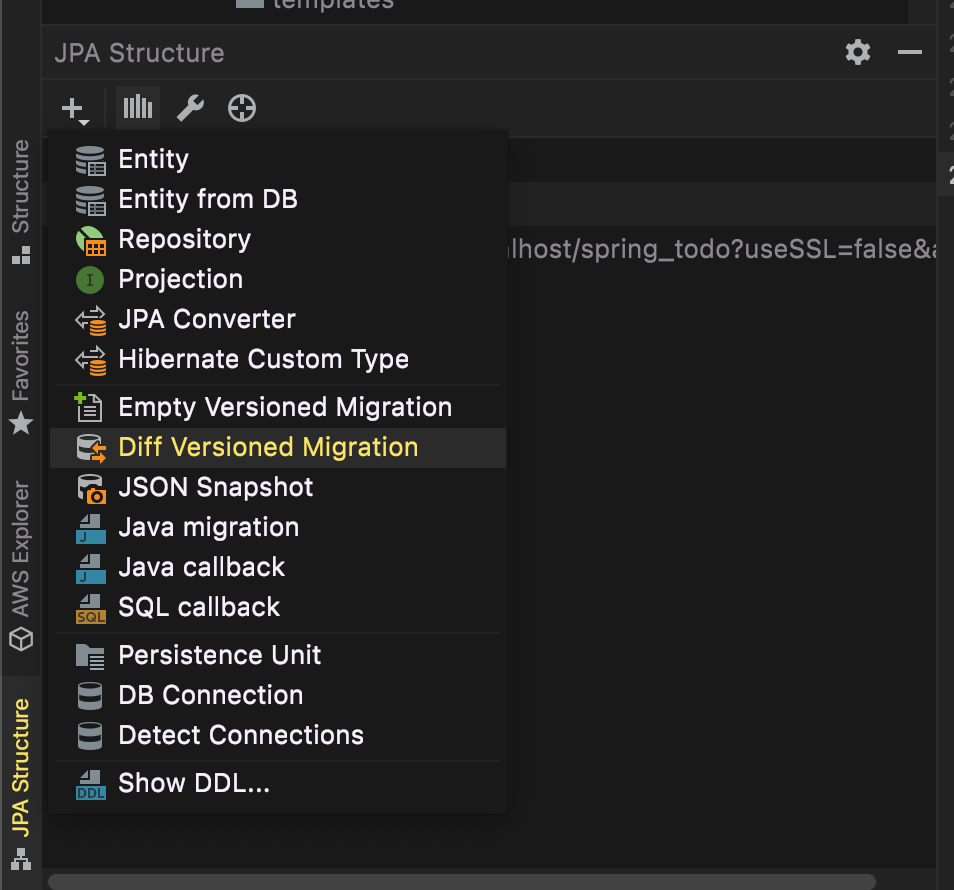Click the Repository icon
The height and width of the screenshot is (890, 954).
[91, 241]
